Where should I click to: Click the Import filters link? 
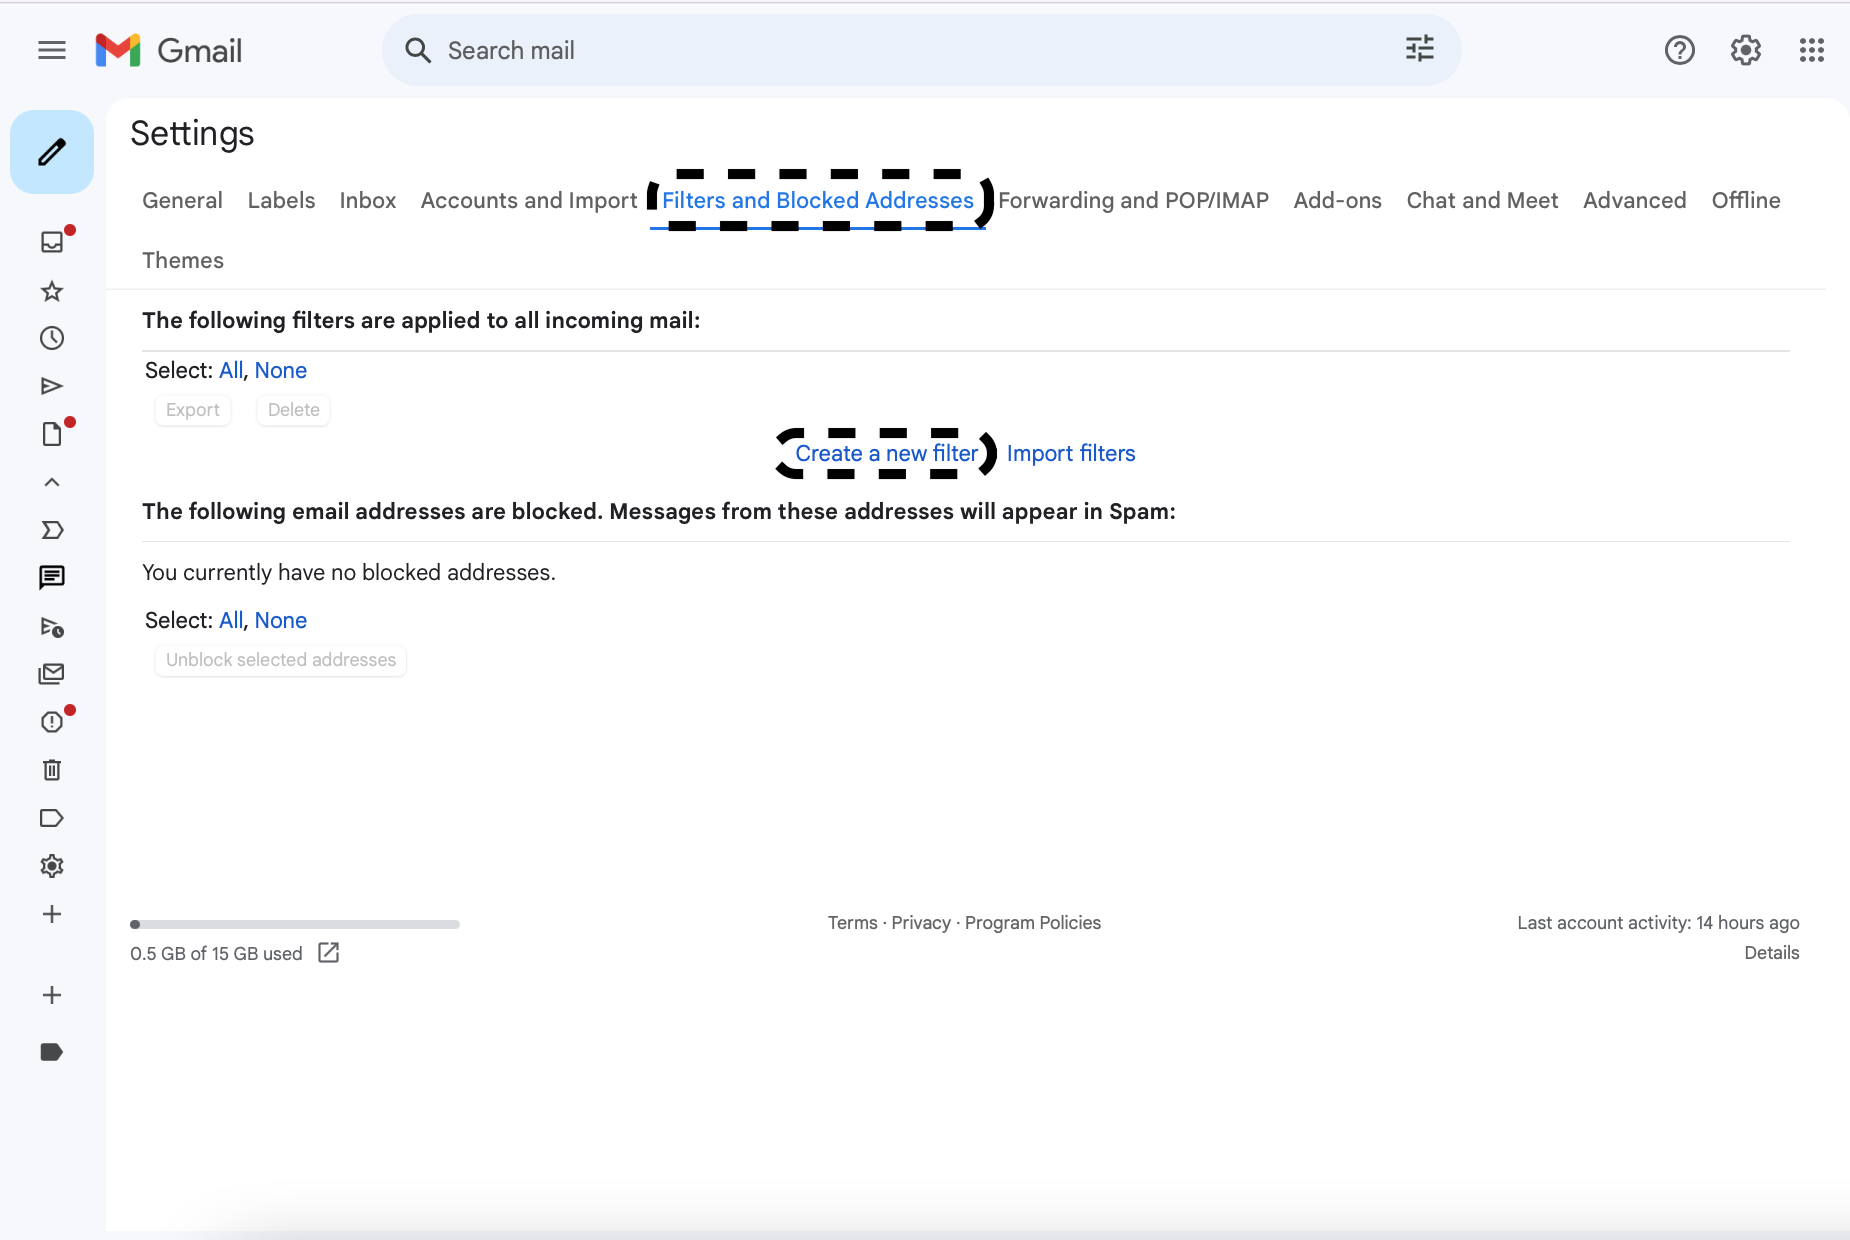1071,453
